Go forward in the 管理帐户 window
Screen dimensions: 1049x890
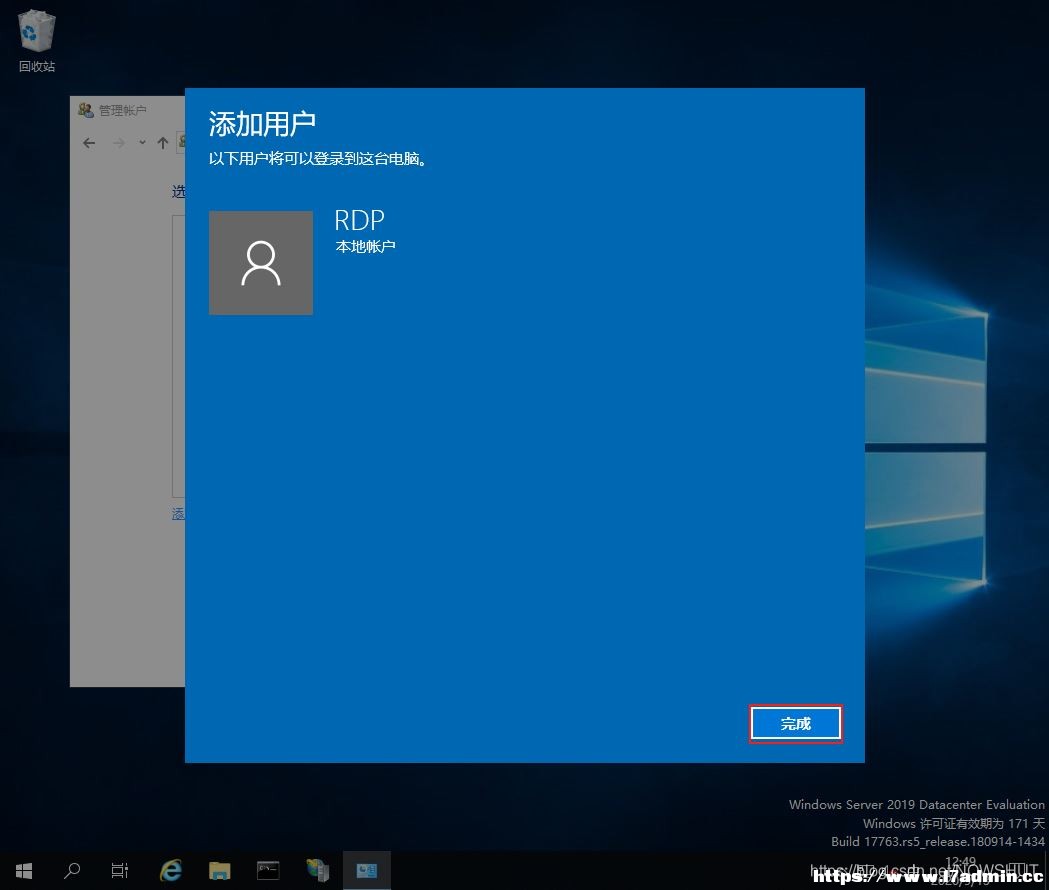click(x=119, y=143)
